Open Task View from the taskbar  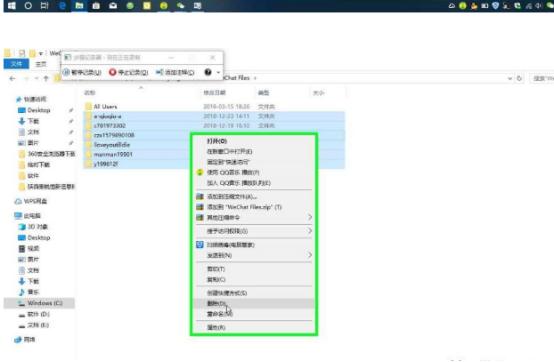[45, 6]
